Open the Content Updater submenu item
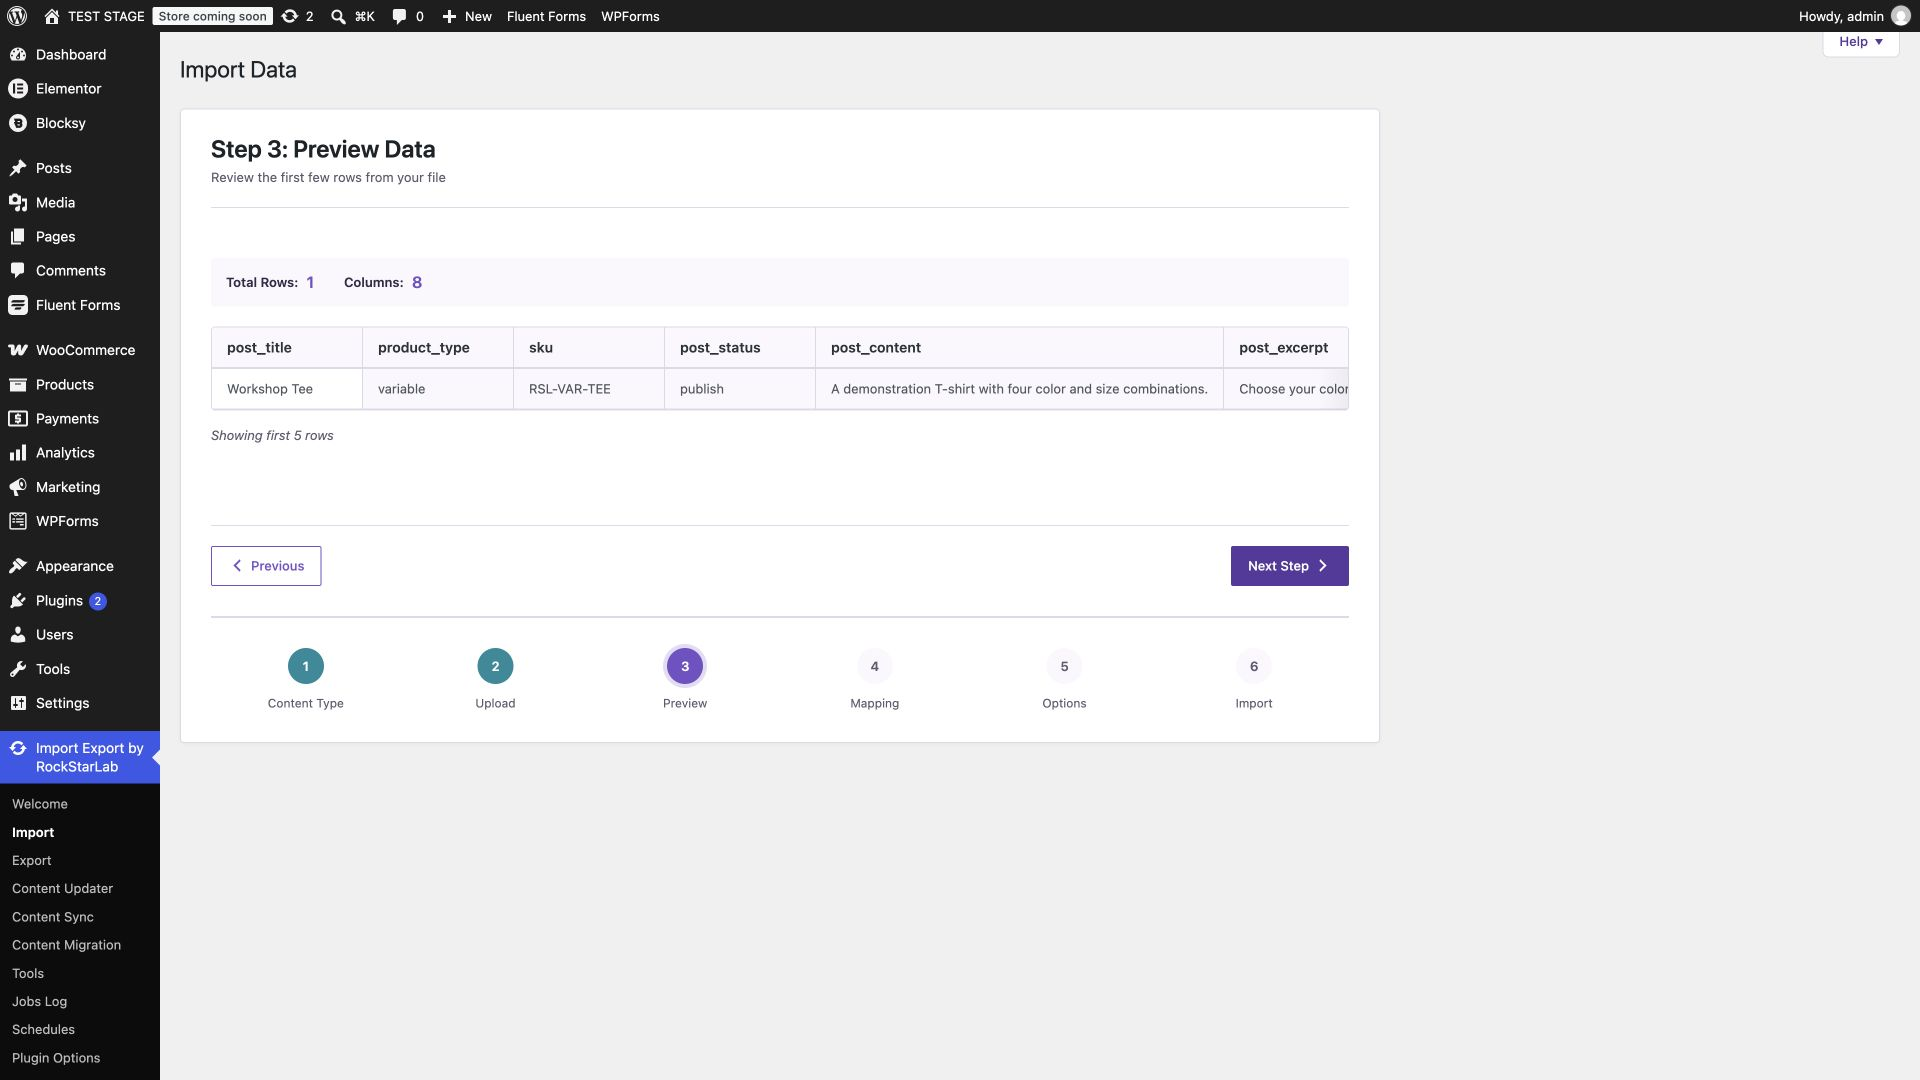 [62, 888]
